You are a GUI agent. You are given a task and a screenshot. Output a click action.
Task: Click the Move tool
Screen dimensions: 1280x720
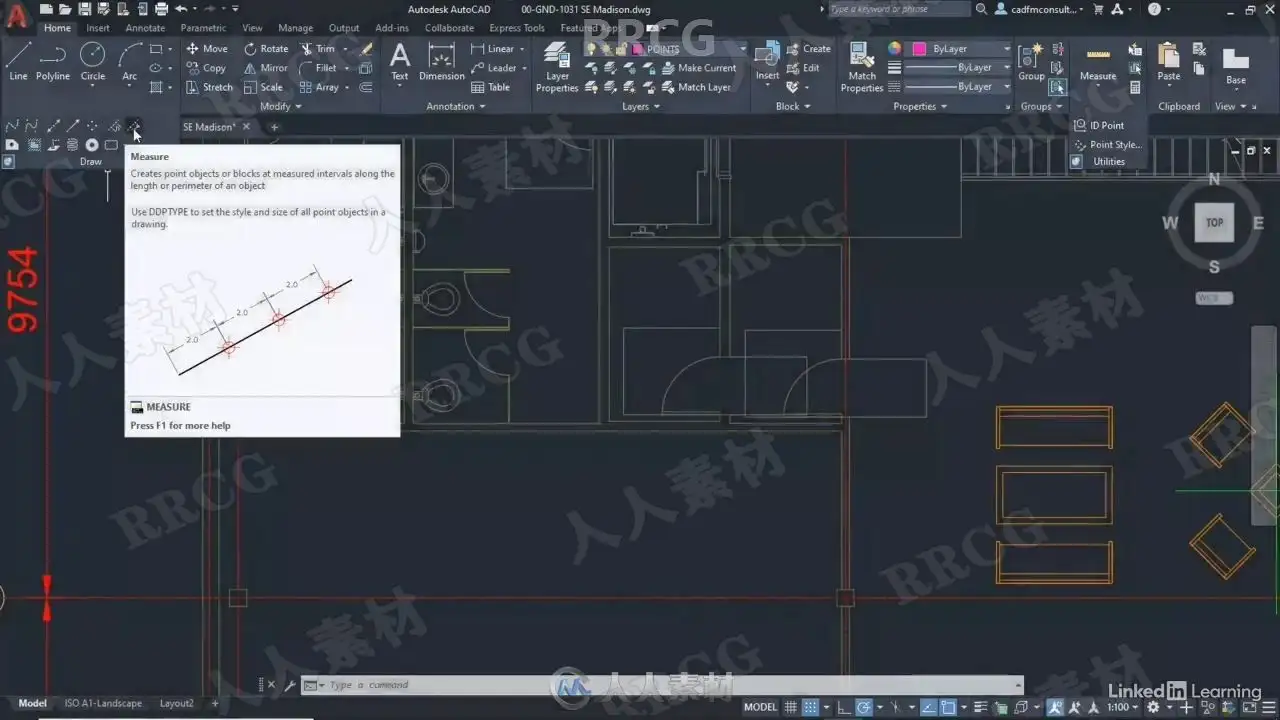coord(207,48)
